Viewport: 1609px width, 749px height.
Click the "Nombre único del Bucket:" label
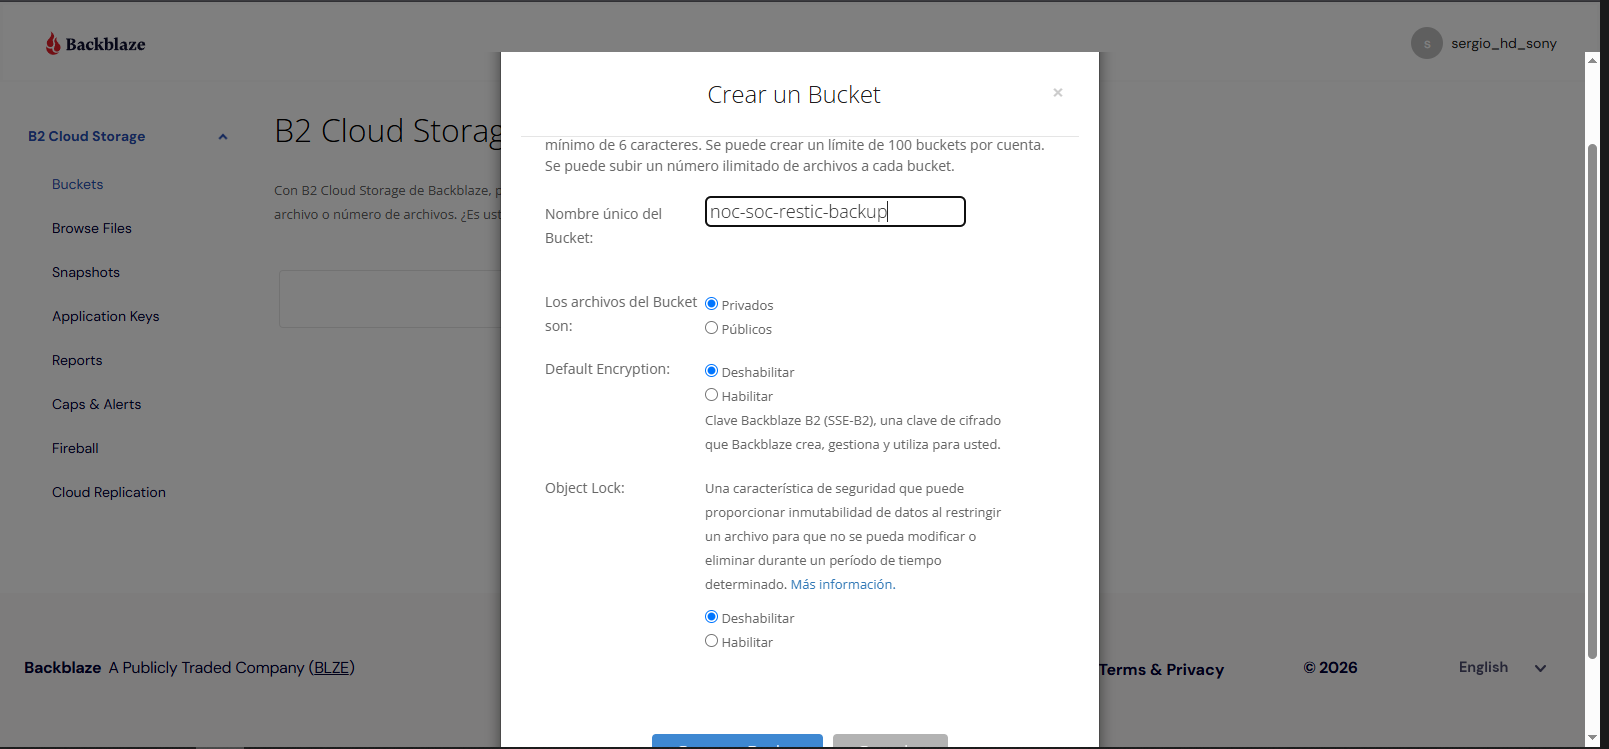[x=603, y=226]
